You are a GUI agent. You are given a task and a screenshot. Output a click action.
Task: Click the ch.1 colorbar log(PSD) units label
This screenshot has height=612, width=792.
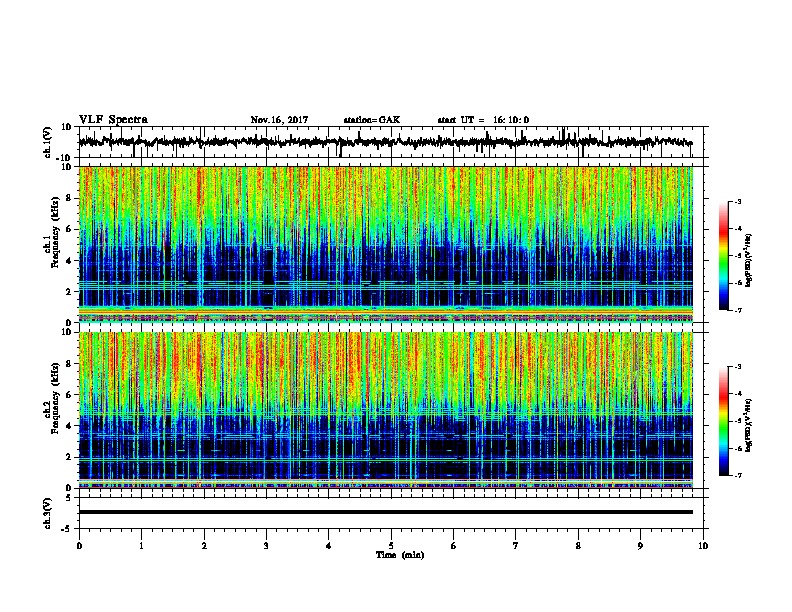coord(749,260)
